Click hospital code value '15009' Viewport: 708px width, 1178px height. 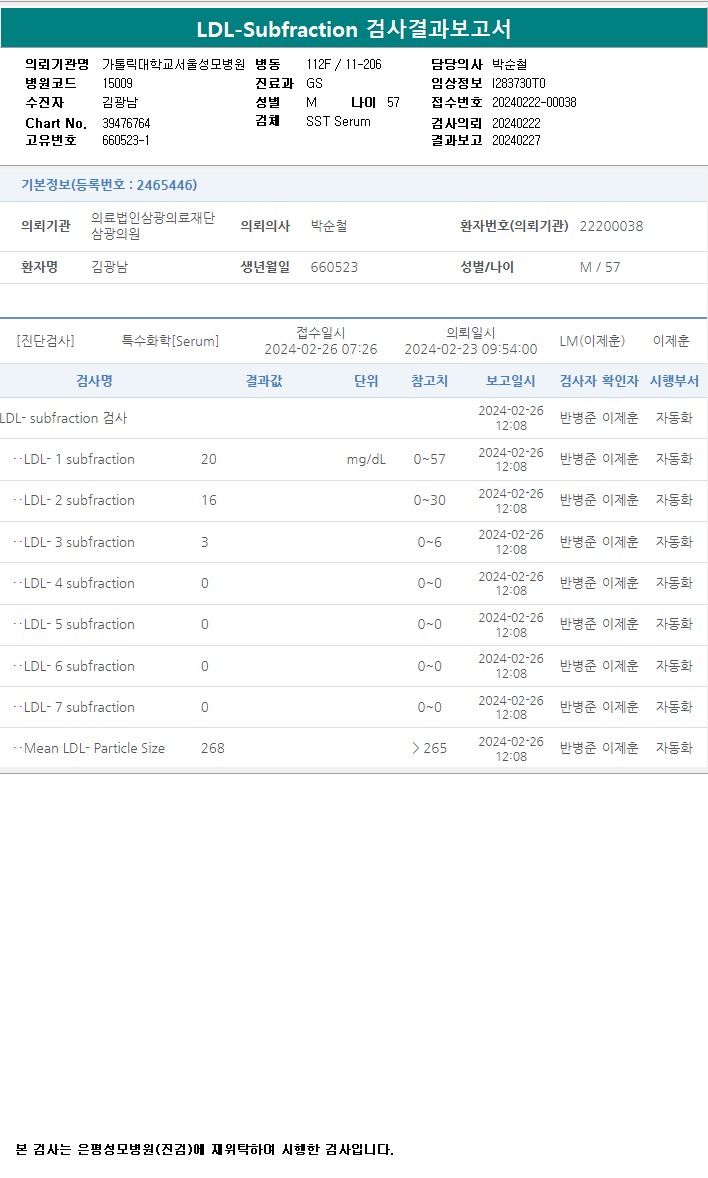pos(117,83)
